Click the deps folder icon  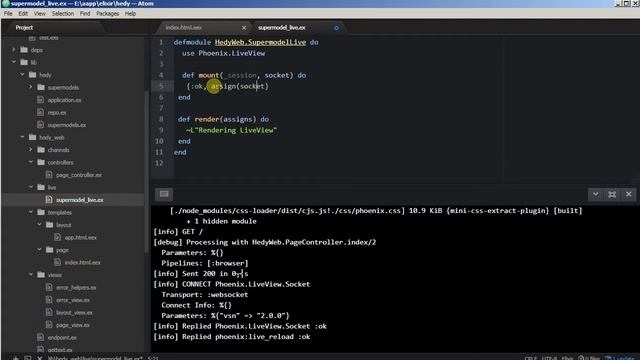click(24, 50)
